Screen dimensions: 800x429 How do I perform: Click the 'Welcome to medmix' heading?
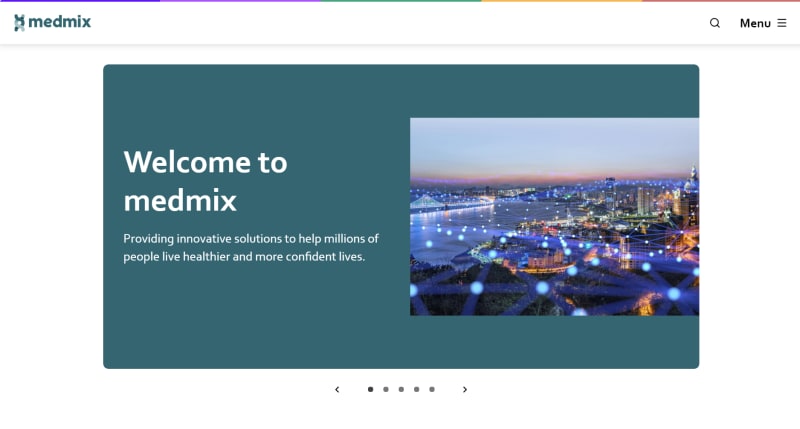point(205,181)
